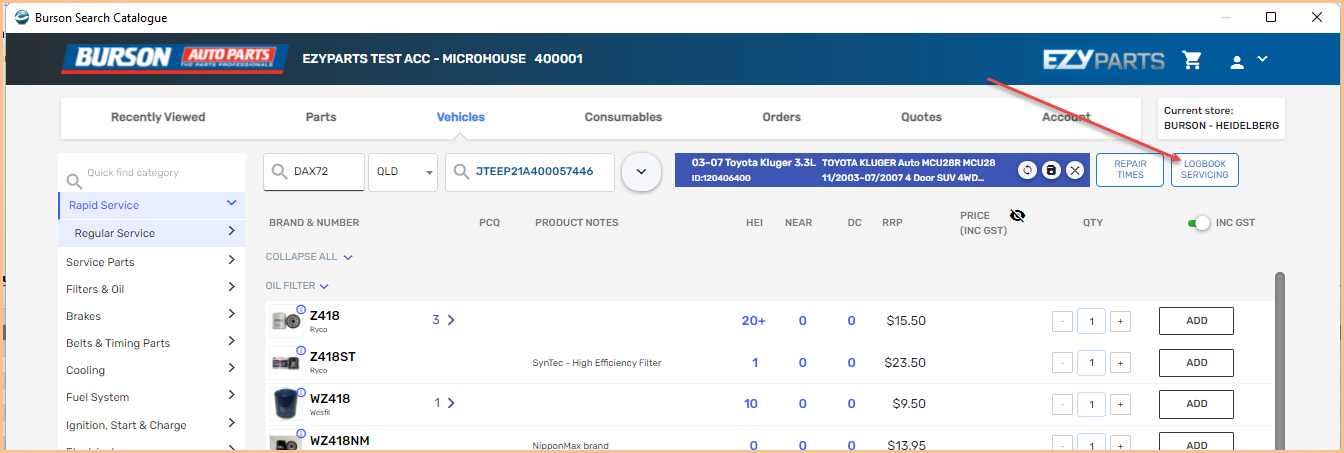1344x453 pixels.
Task: Click the results vertical scrollbar
Action: 1280,360
